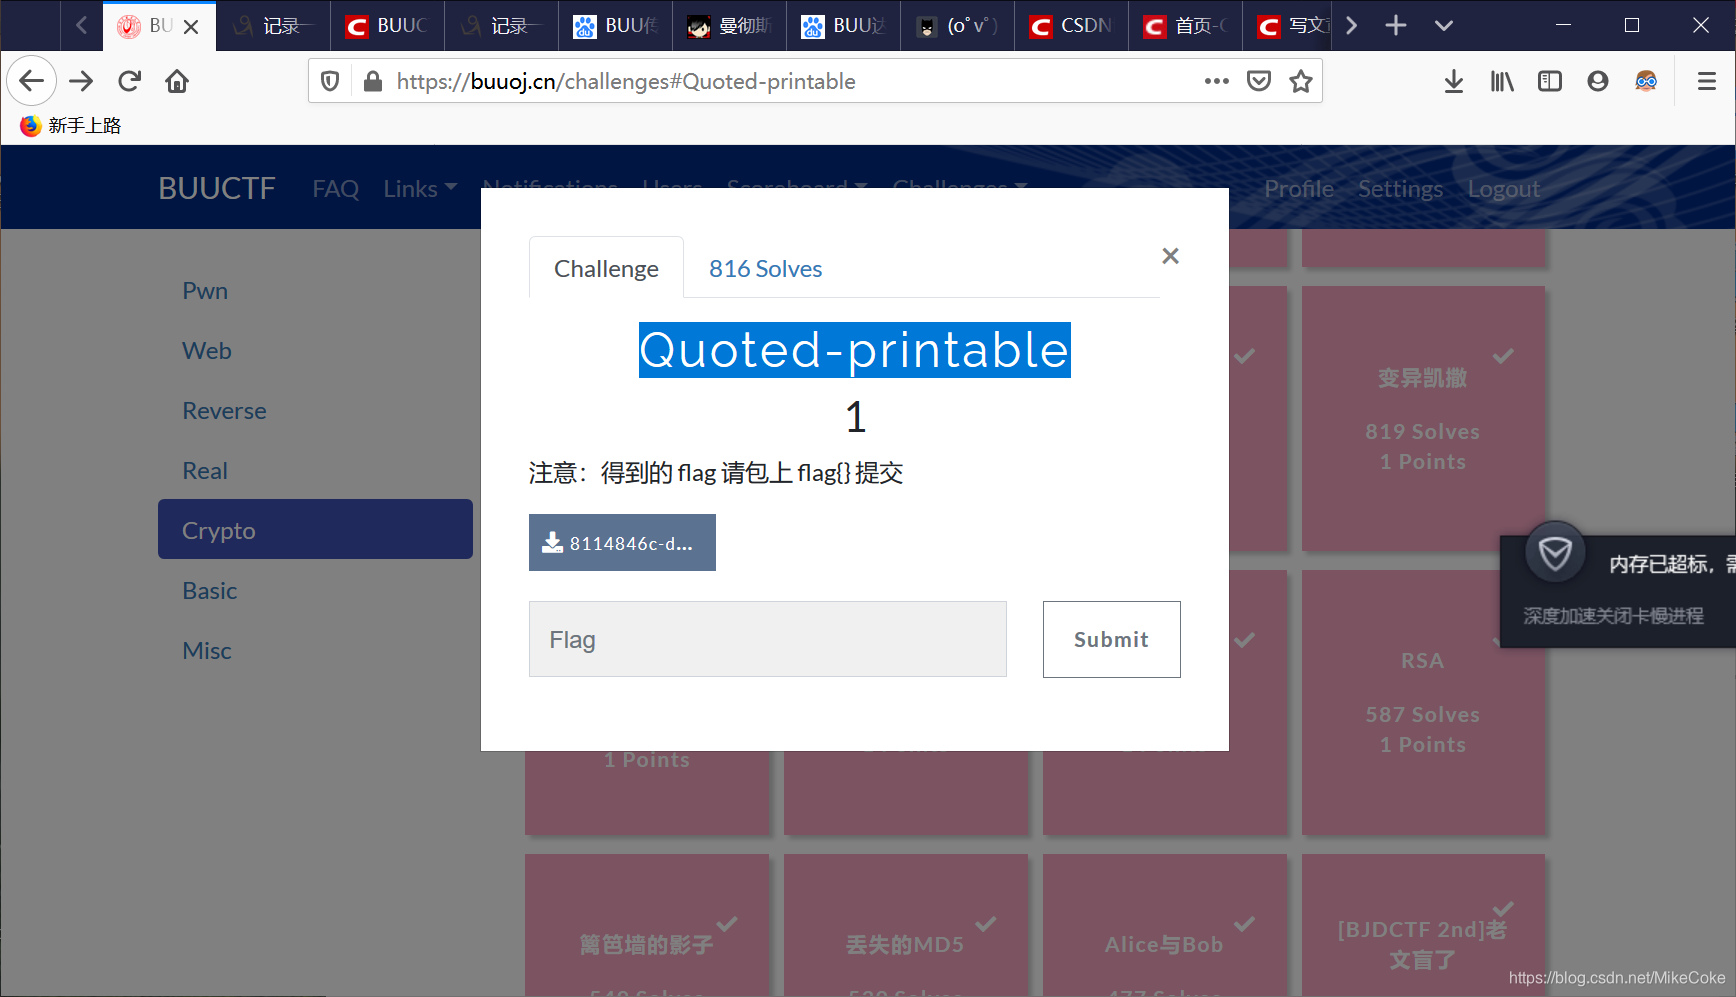Reload the page with the refresh icon
Image resolution: width=1736 pixels, height=997 pixels.
tap(129, 81)
